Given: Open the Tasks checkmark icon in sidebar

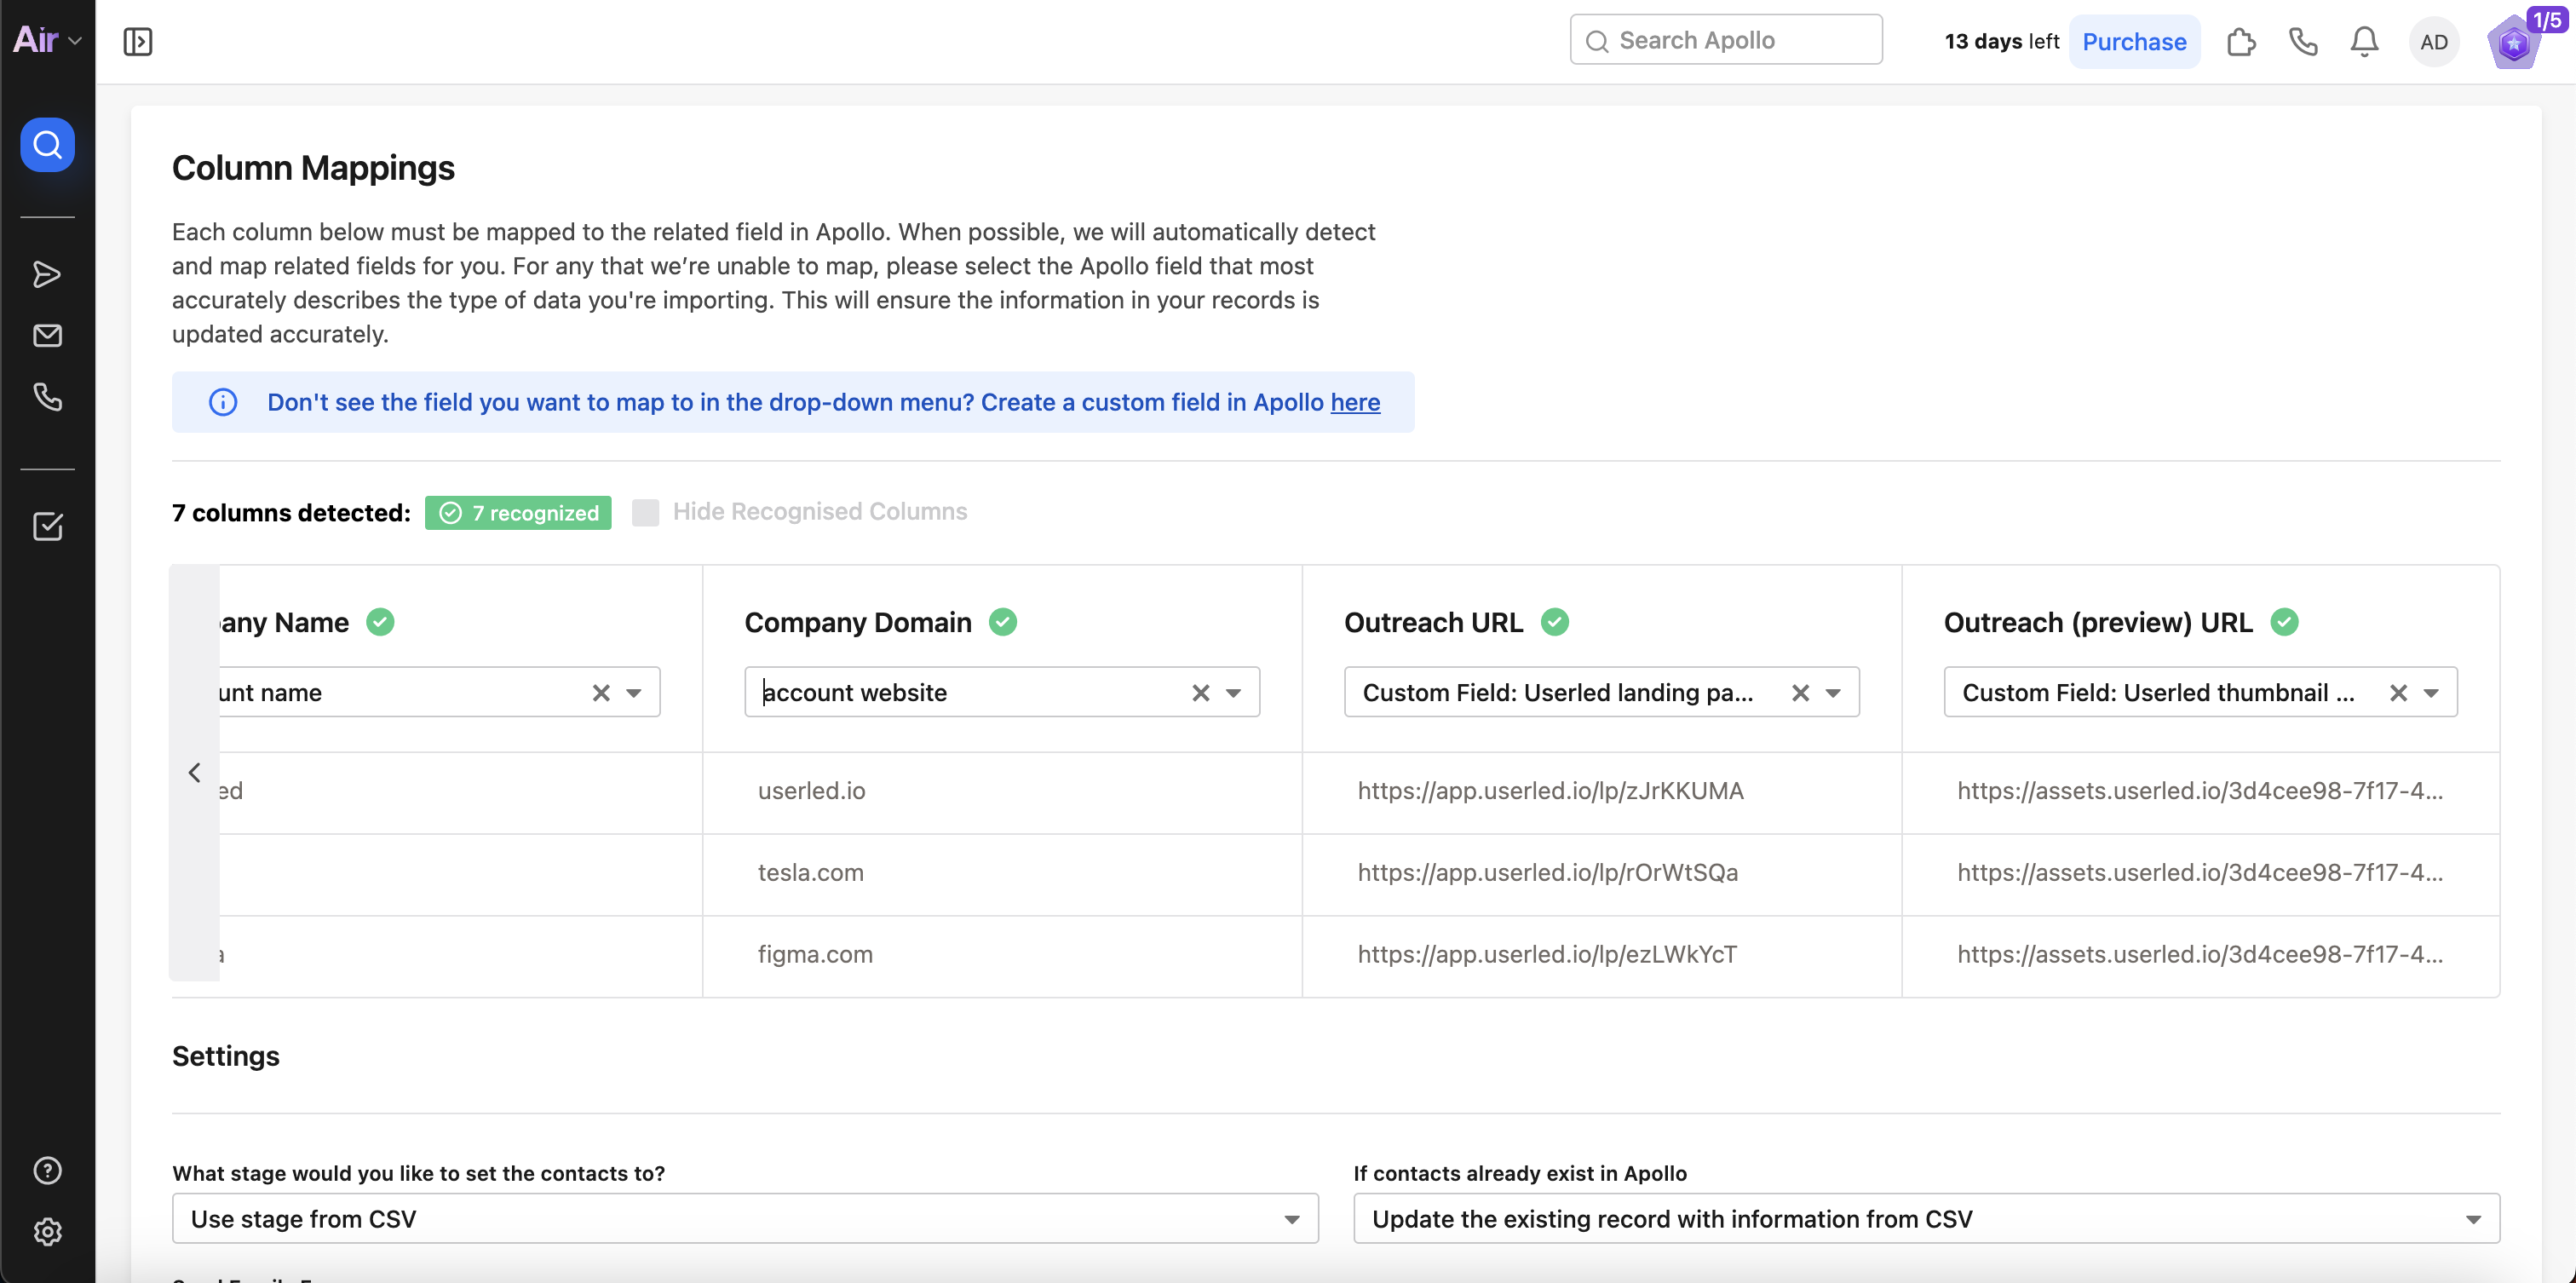Looking at the screenshot, I should tap(47, 526).
